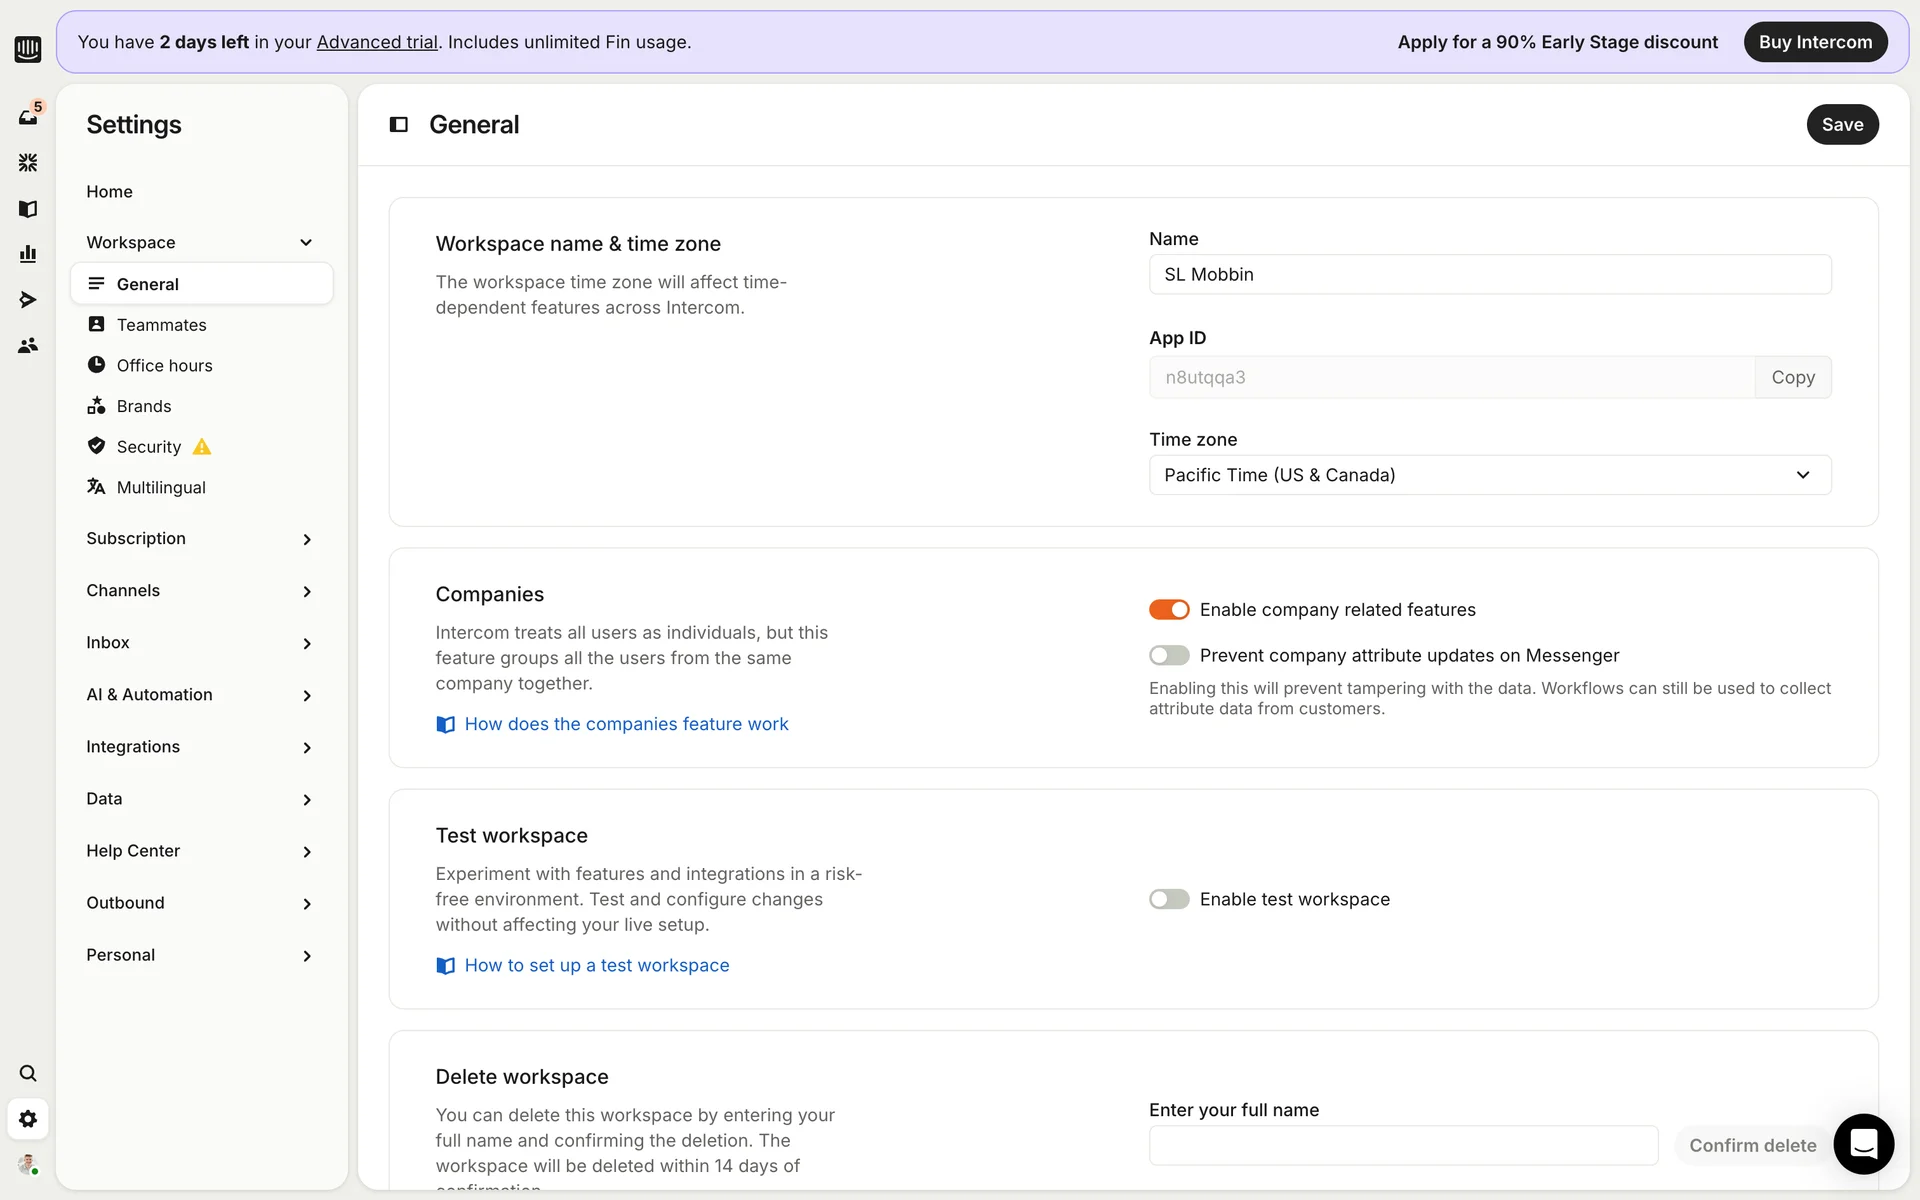Image resolution: width=1920 pixels, height=1200 pixels.
Task: Open the Knowledge book icon in rail
Action: [x=28, y=209]
